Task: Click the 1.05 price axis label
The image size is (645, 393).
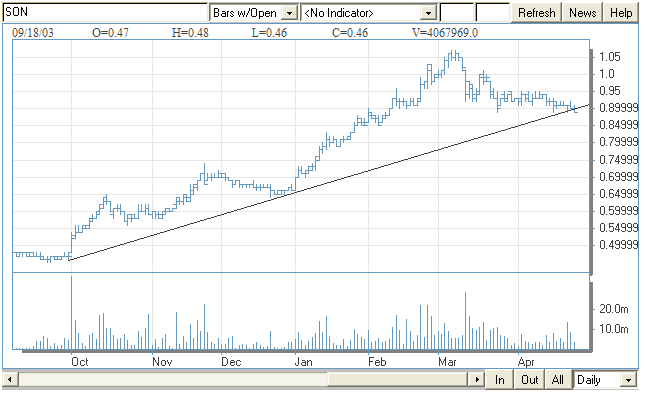Action: (610, 57)
